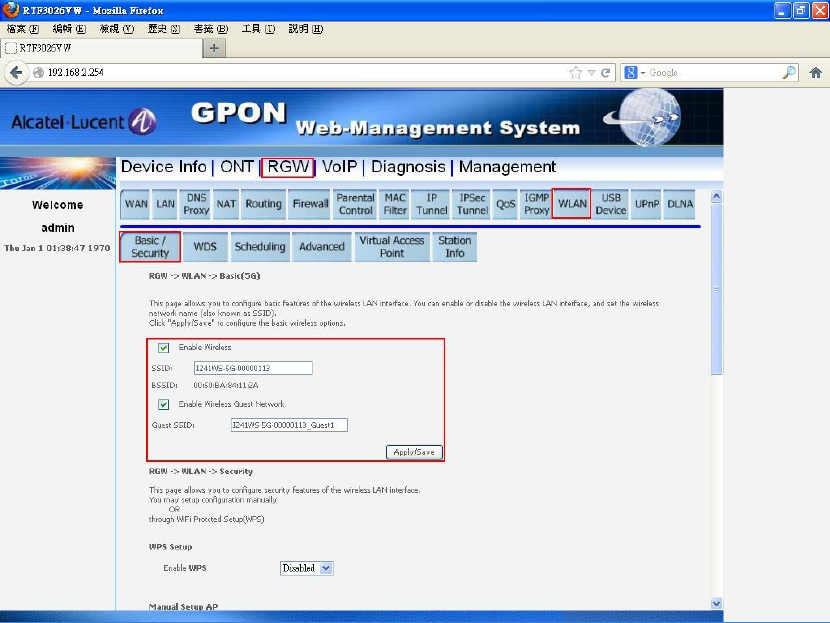The image size is (830, 623).
Task: Open the Diagnosis section
Action: [408, 167]
